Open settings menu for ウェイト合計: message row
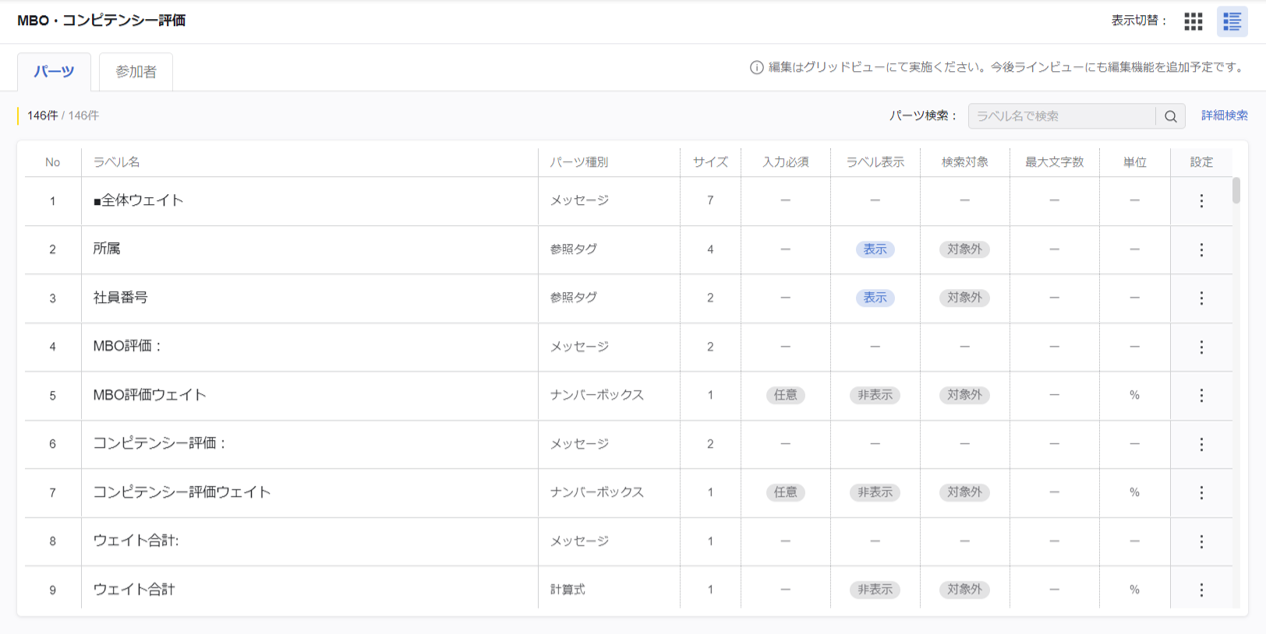The image size is (1266, 634). pyautogui.click(x=1200, y=541)
